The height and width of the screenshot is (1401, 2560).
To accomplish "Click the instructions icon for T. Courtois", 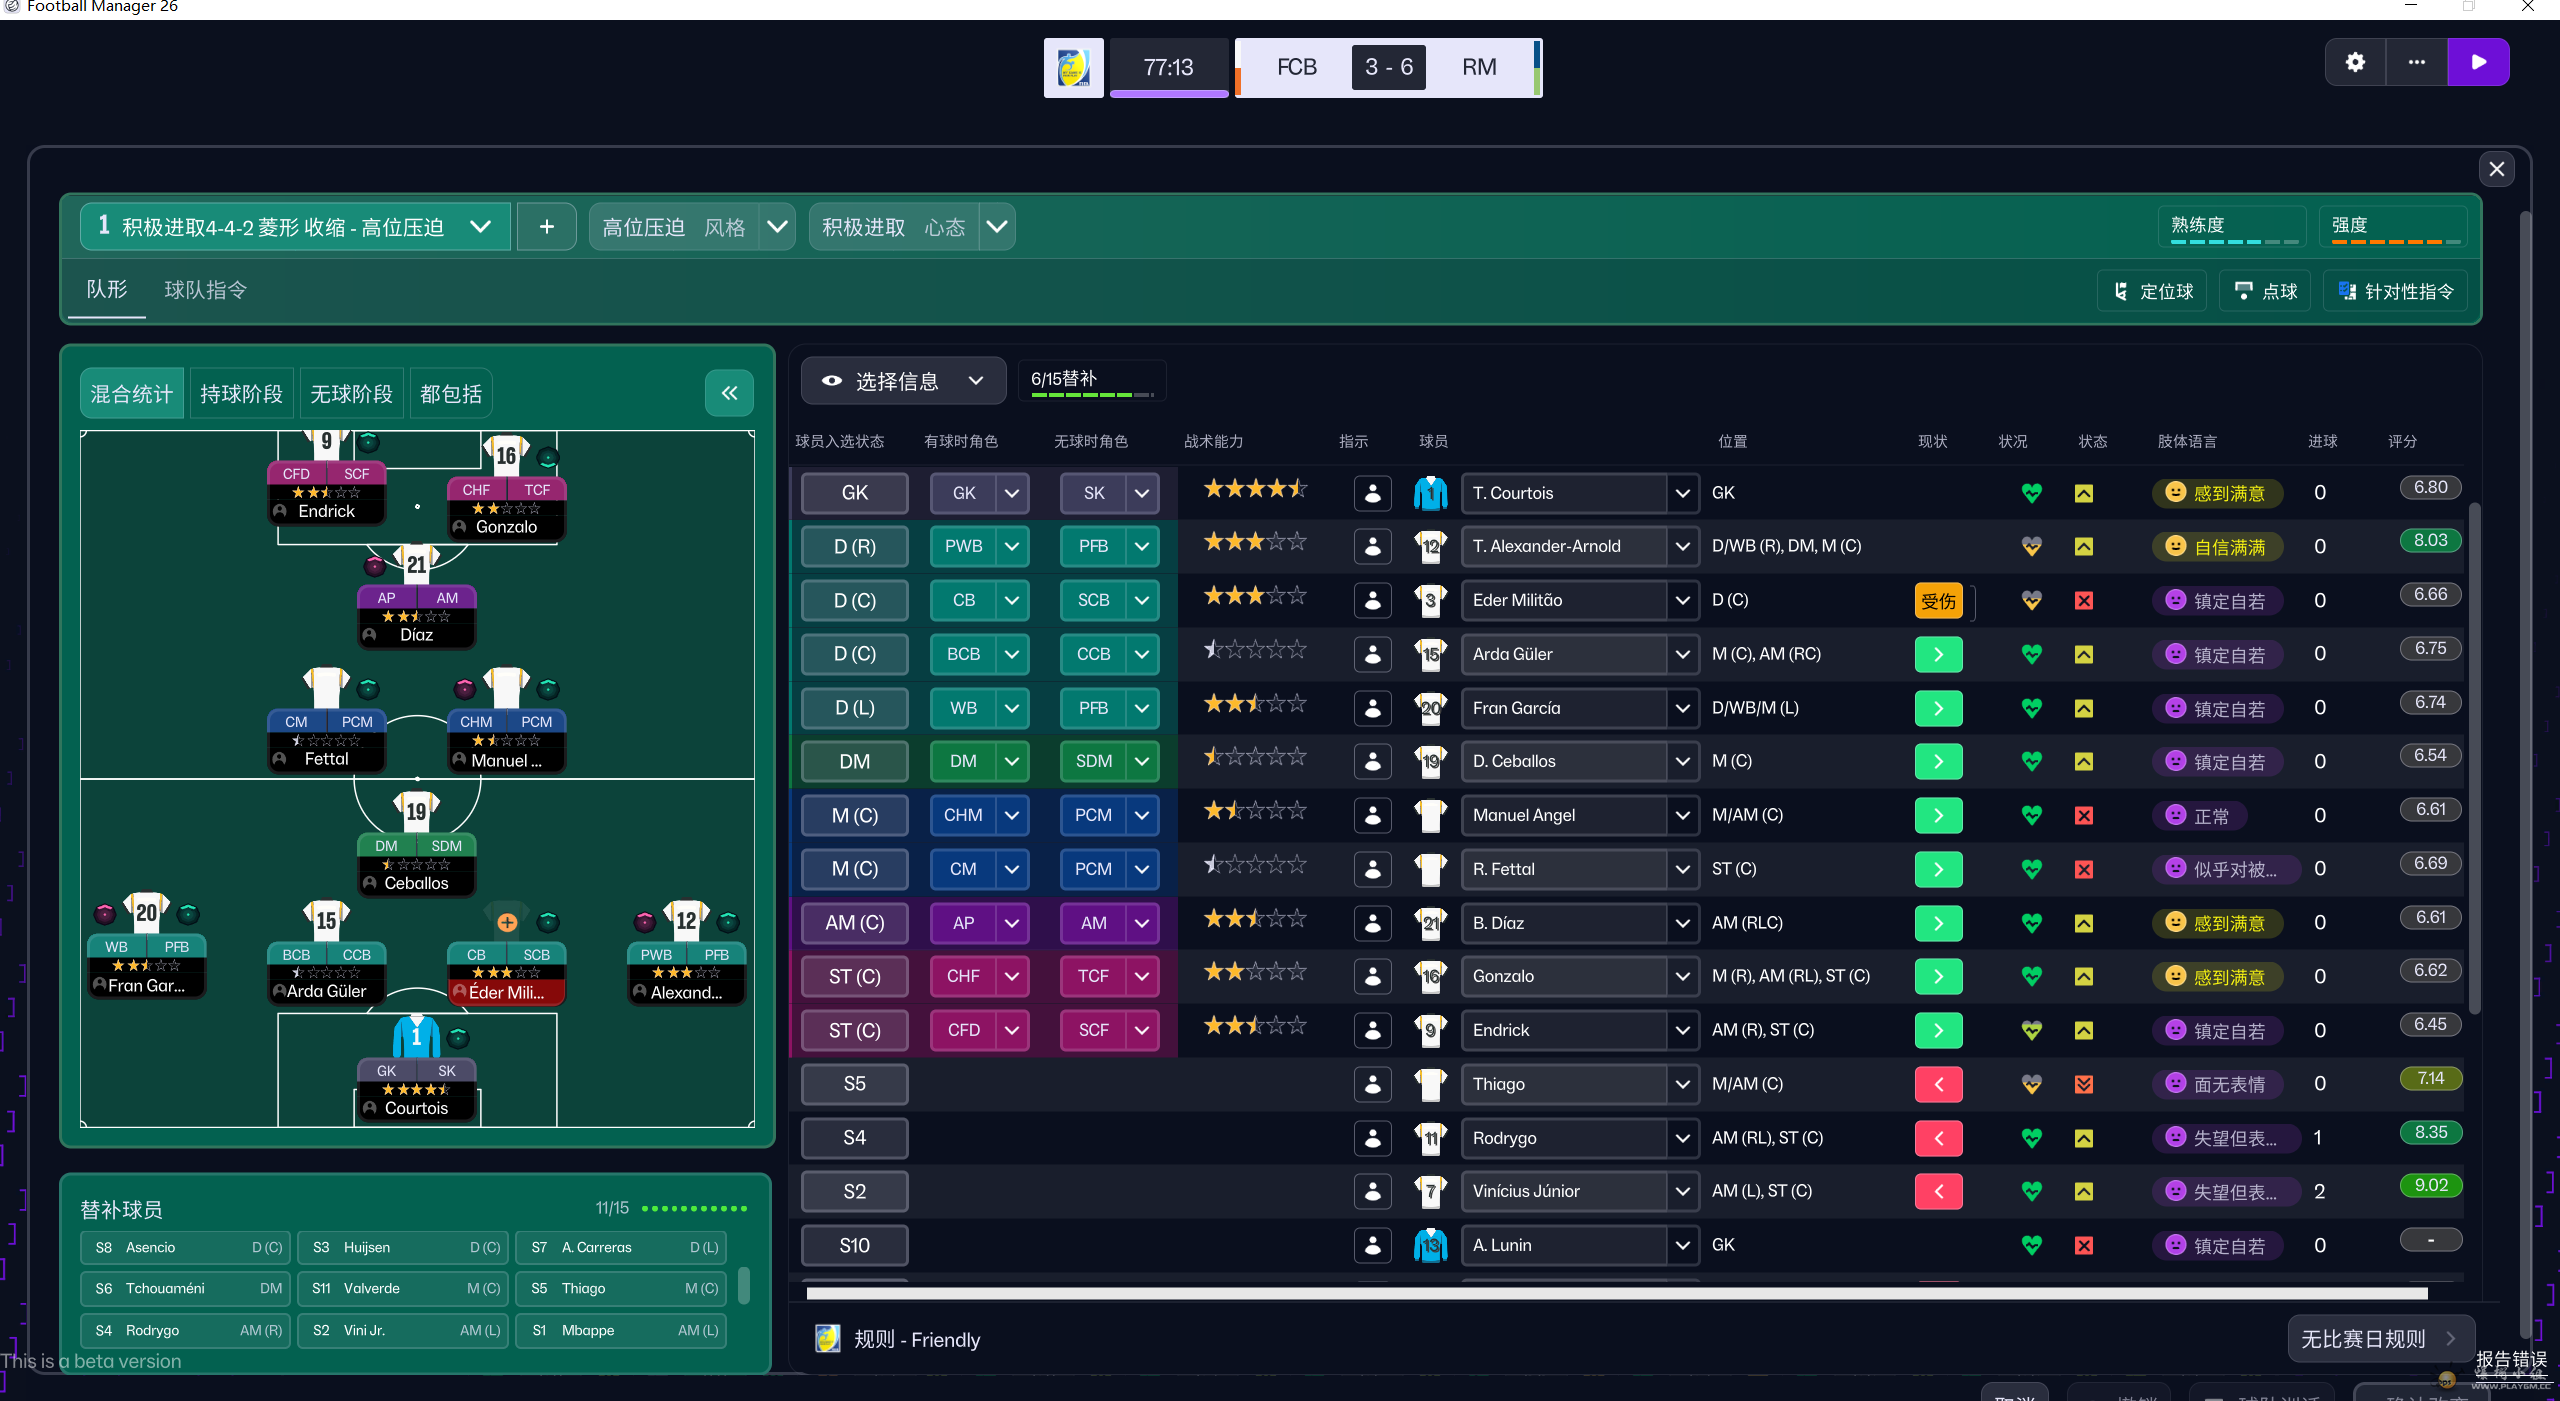I will click(x=1372, y=493).
